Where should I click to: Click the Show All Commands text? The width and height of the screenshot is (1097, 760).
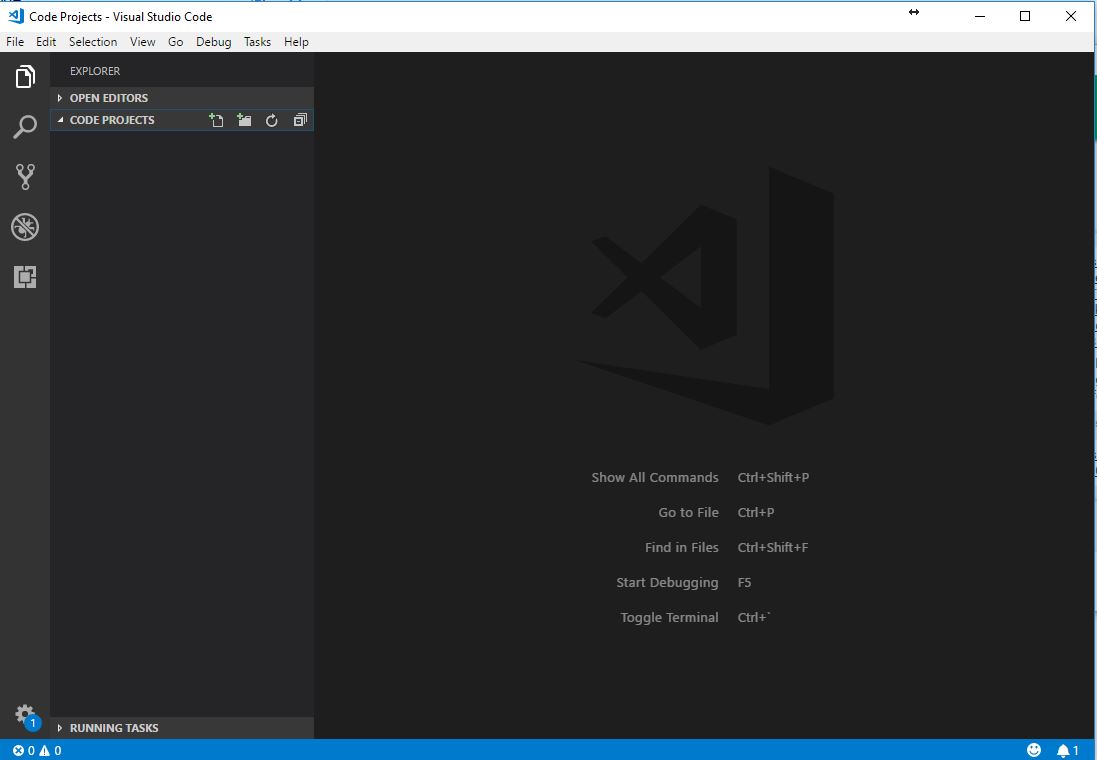click(x=655, y=477)
